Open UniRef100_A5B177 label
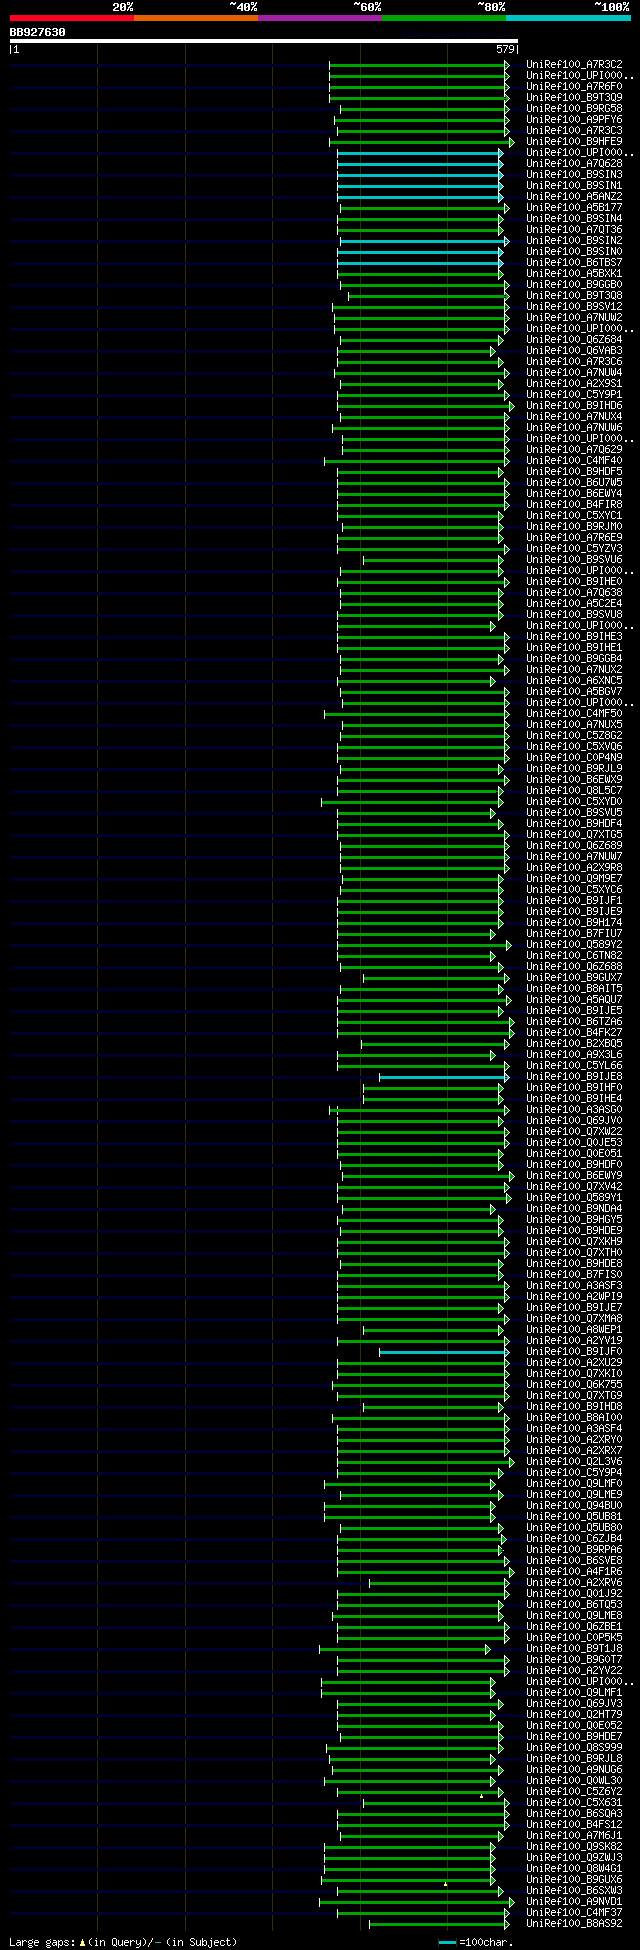Screen dimensions: 640x1950 574,208
